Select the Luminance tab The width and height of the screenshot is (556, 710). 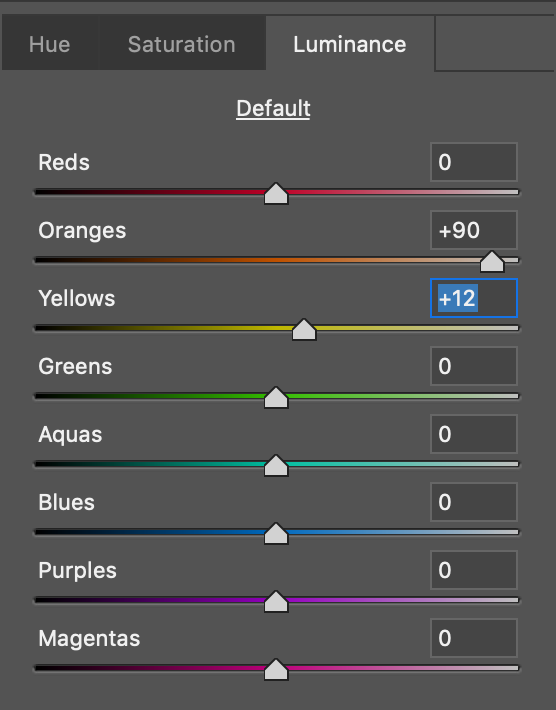click(350, 43)
